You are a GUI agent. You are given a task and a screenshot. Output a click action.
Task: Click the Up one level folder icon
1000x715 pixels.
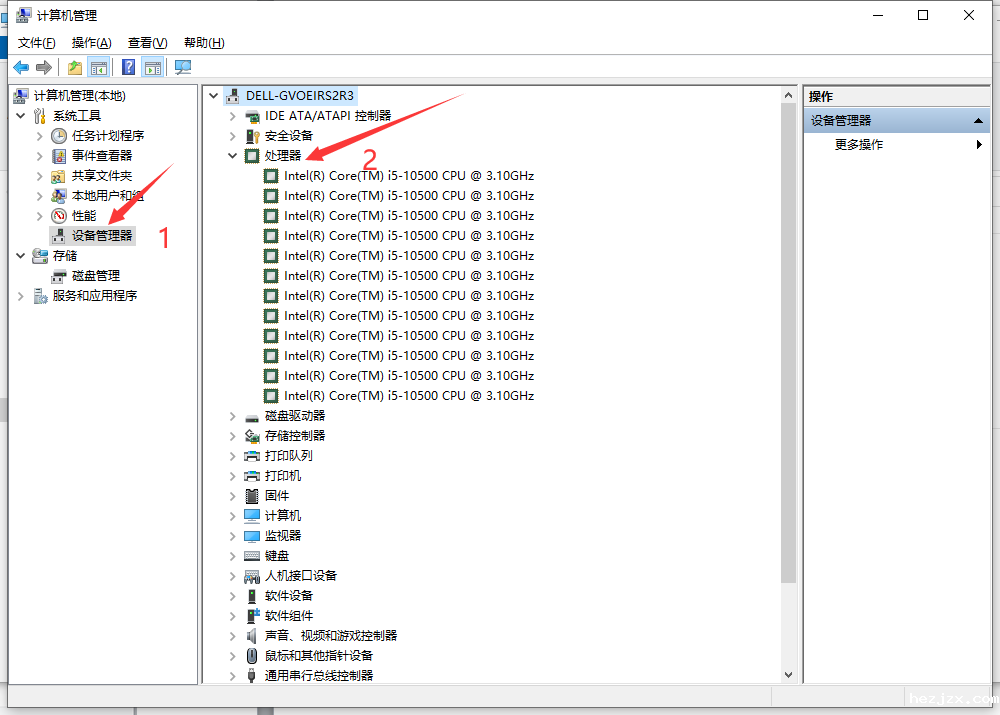(x=75, y=67)
